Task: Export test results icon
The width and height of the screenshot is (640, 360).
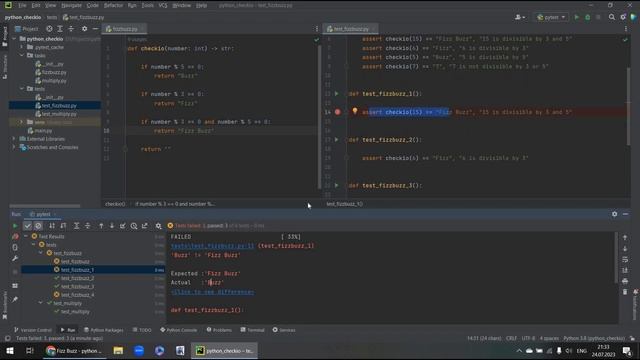Action: click(145, 226)
